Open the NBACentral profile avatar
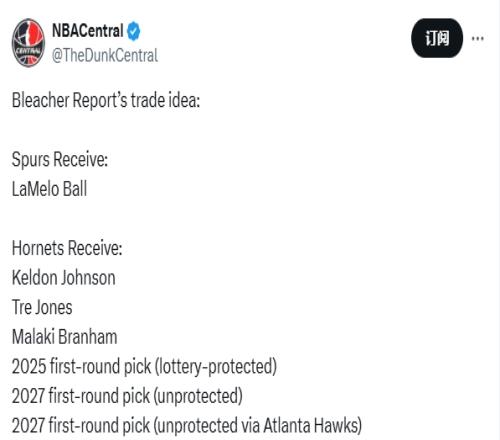Image resolution: width=500 pixels, height=440 pixels. pyautogui.click(x=28, y=43)
